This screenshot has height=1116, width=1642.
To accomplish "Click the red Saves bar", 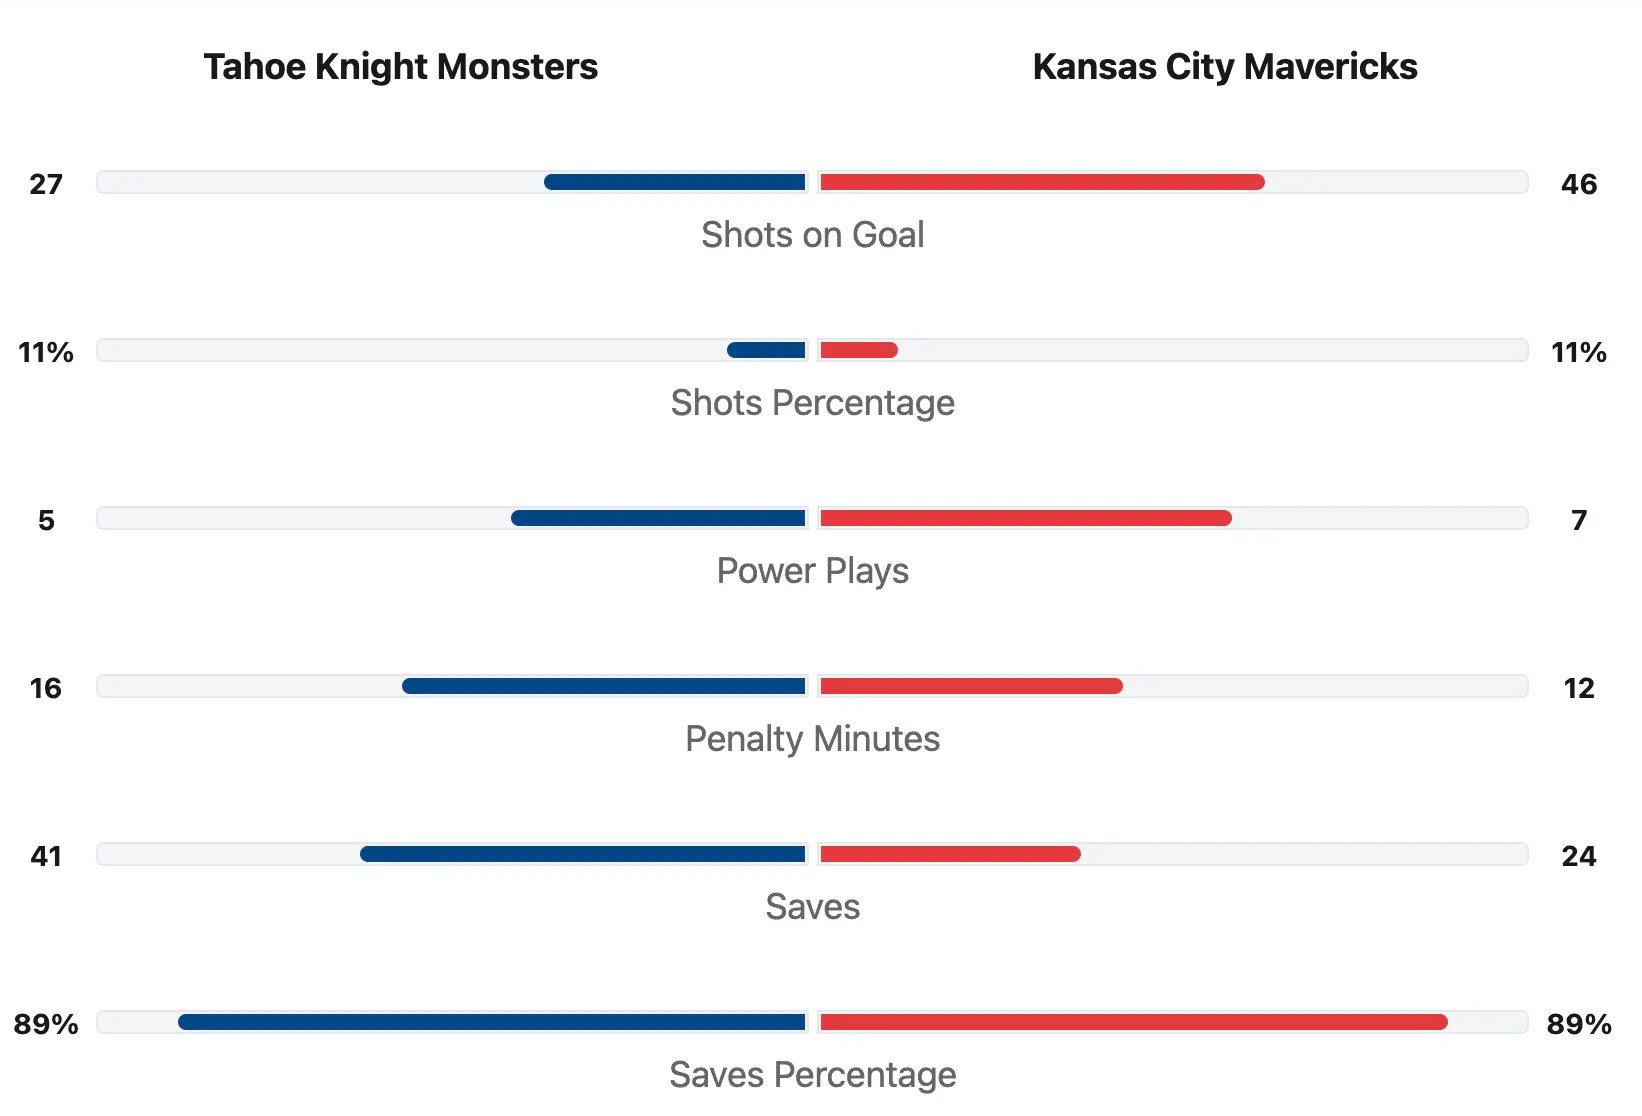I will point(950,854).
